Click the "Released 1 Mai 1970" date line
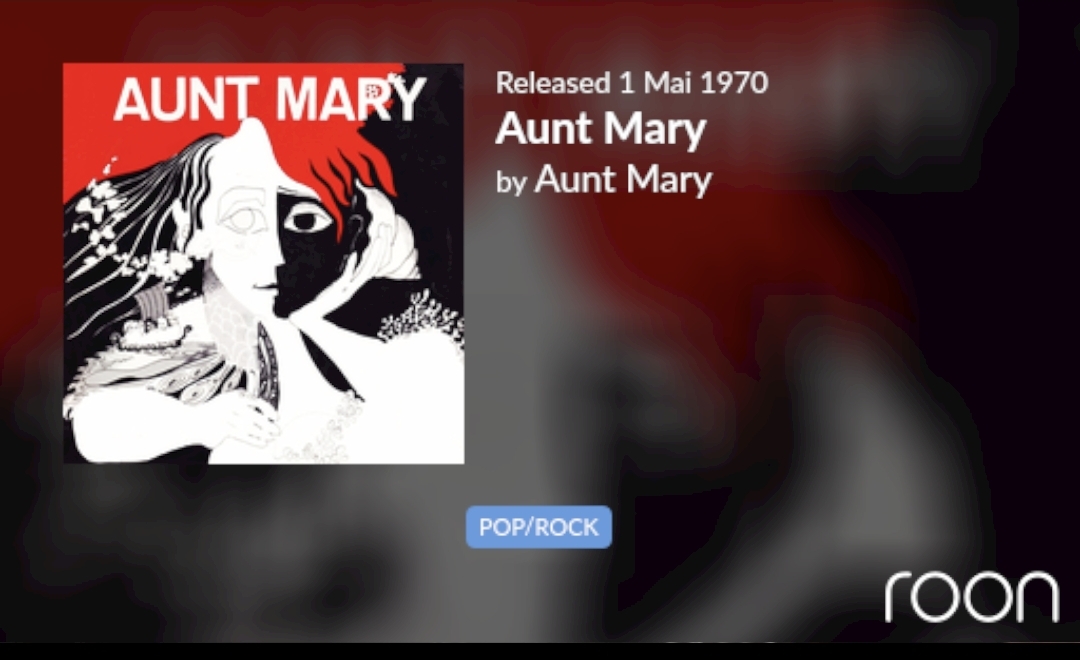Viewport: 1080px width, 660px height. (632, 83)
